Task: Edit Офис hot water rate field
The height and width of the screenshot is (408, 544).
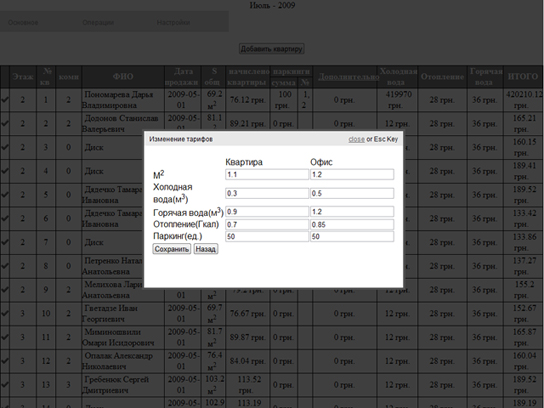Action: coord(352,212)
